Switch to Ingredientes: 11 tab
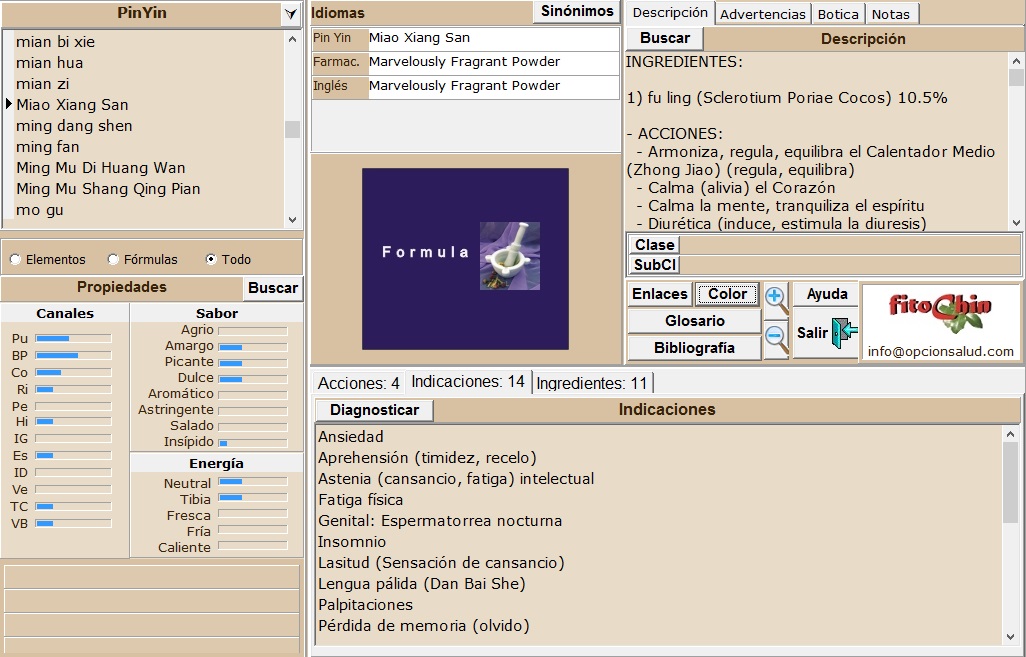 click(592, 383)
